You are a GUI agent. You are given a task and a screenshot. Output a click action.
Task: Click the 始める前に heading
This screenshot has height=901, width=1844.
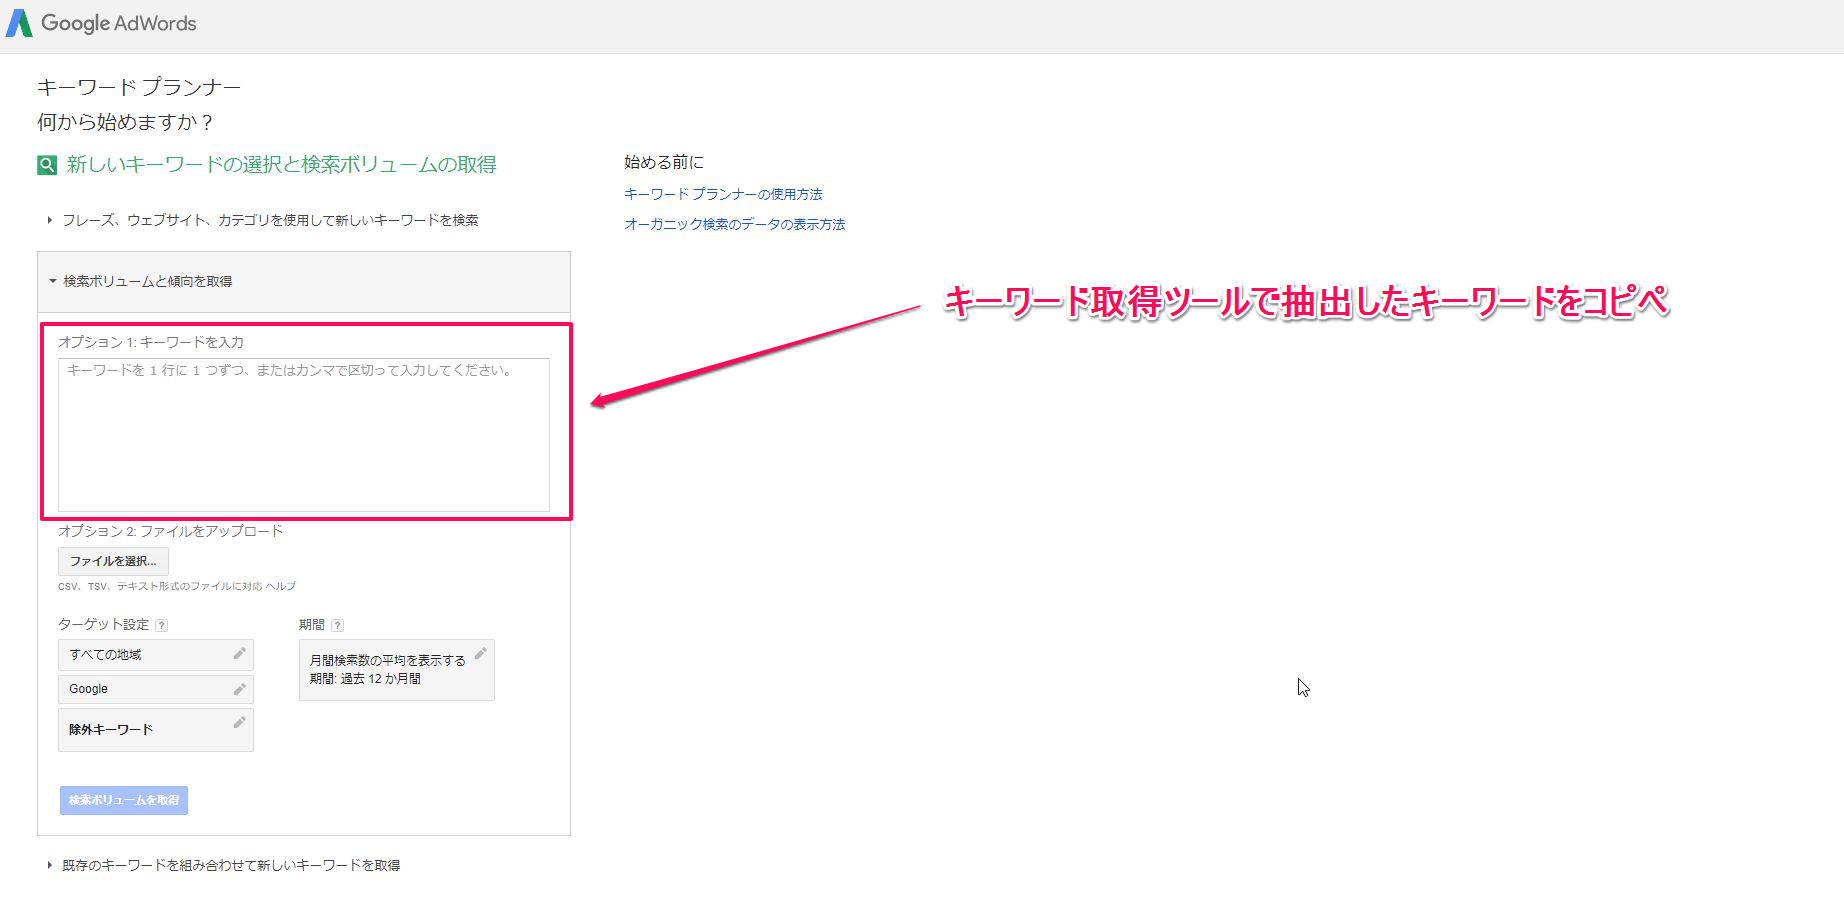(664, 162)
